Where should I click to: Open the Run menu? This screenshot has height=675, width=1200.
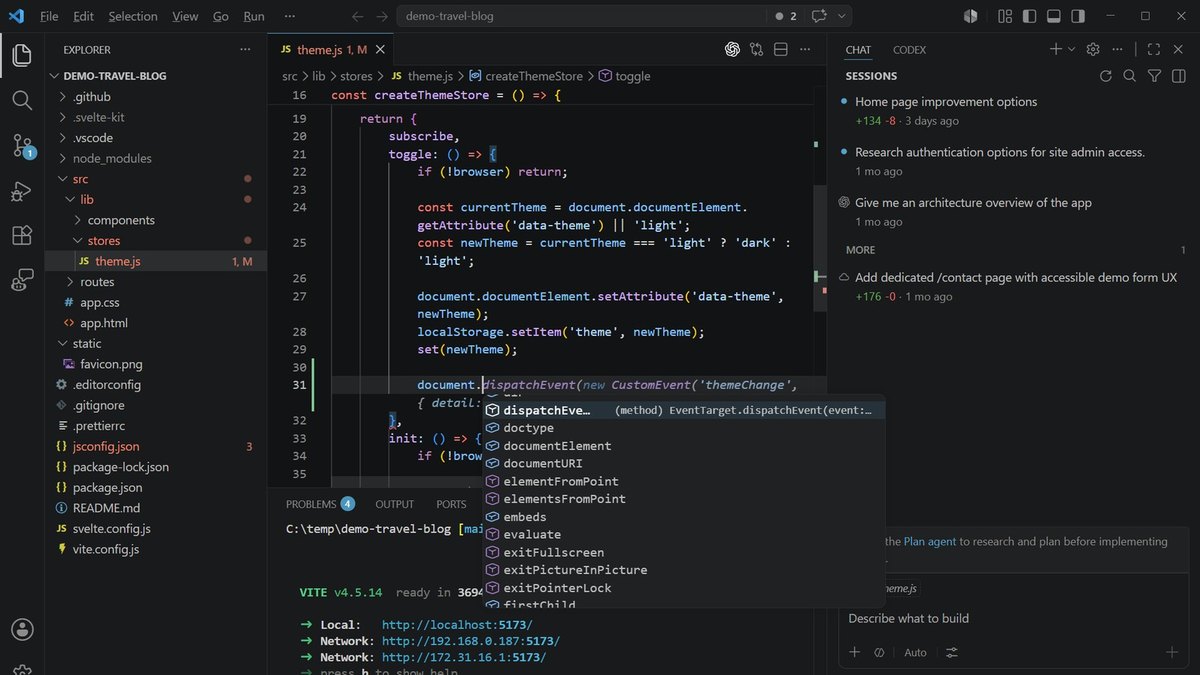coord(254,16)
